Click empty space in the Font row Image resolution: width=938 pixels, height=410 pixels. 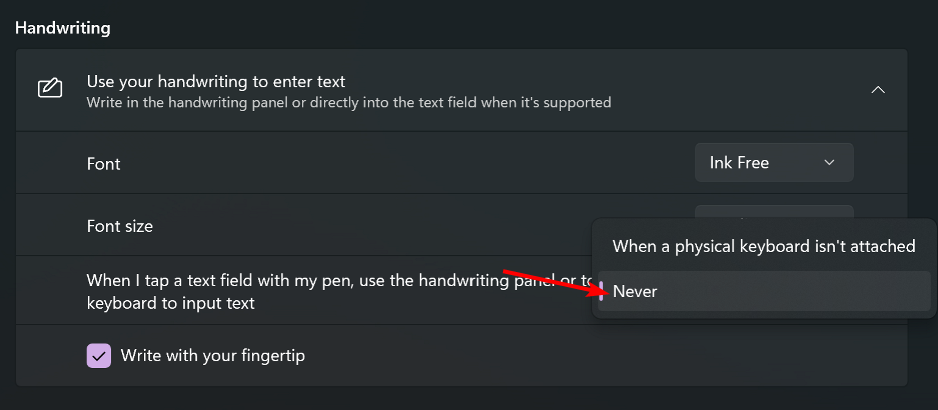[400, 163]
